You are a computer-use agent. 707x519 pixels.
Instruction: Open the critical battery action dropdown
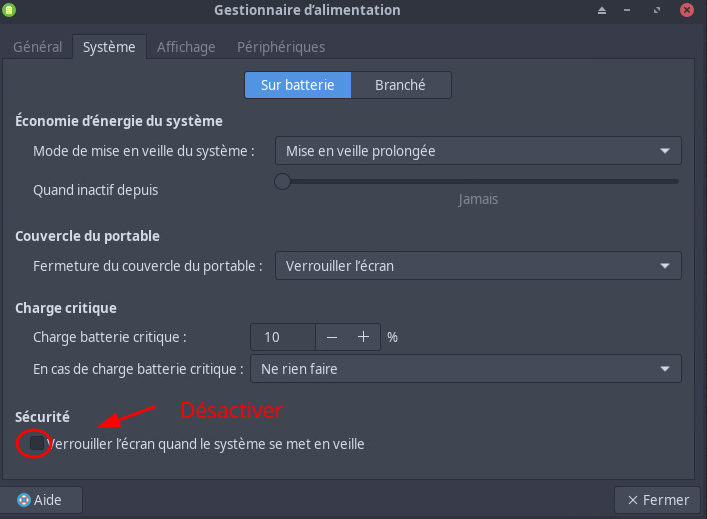click(465, 369)
